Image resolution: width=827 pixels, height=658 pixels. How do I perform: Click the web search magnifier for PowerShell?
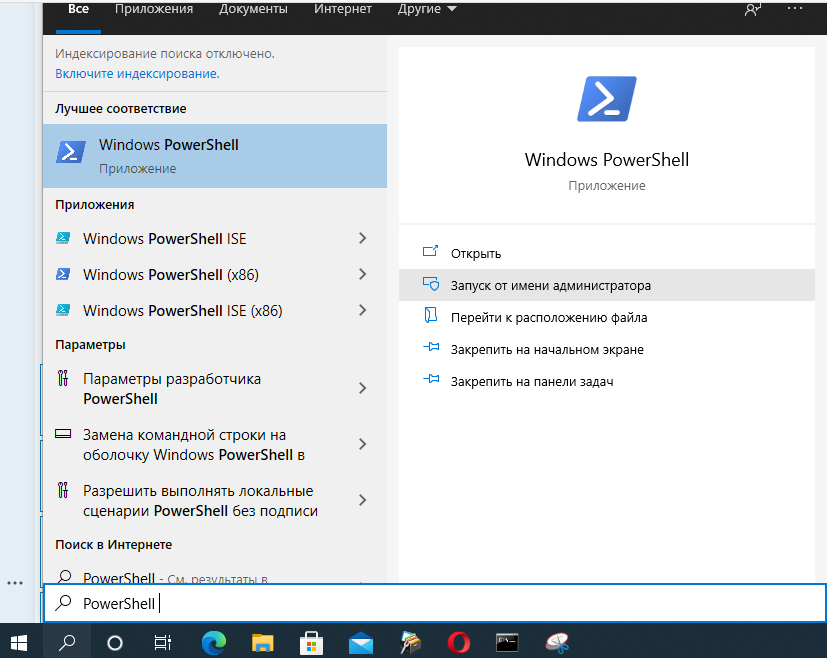64,576
